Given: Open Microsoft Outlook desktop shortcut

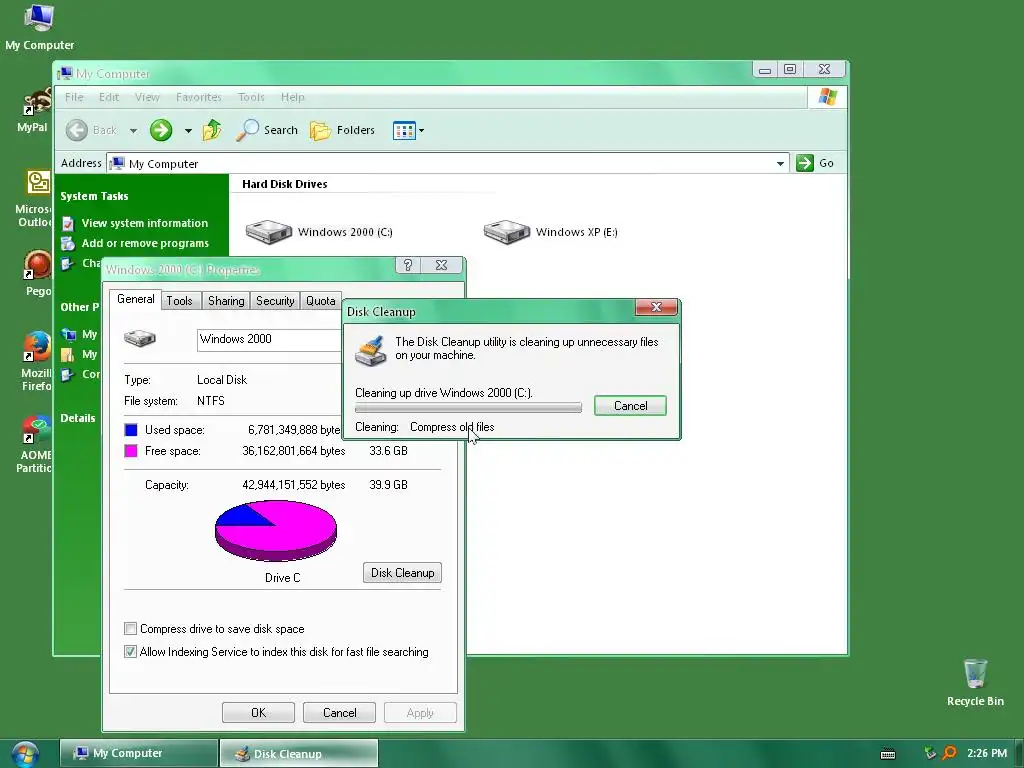Looking at the screenshot, I should point(34,198).
